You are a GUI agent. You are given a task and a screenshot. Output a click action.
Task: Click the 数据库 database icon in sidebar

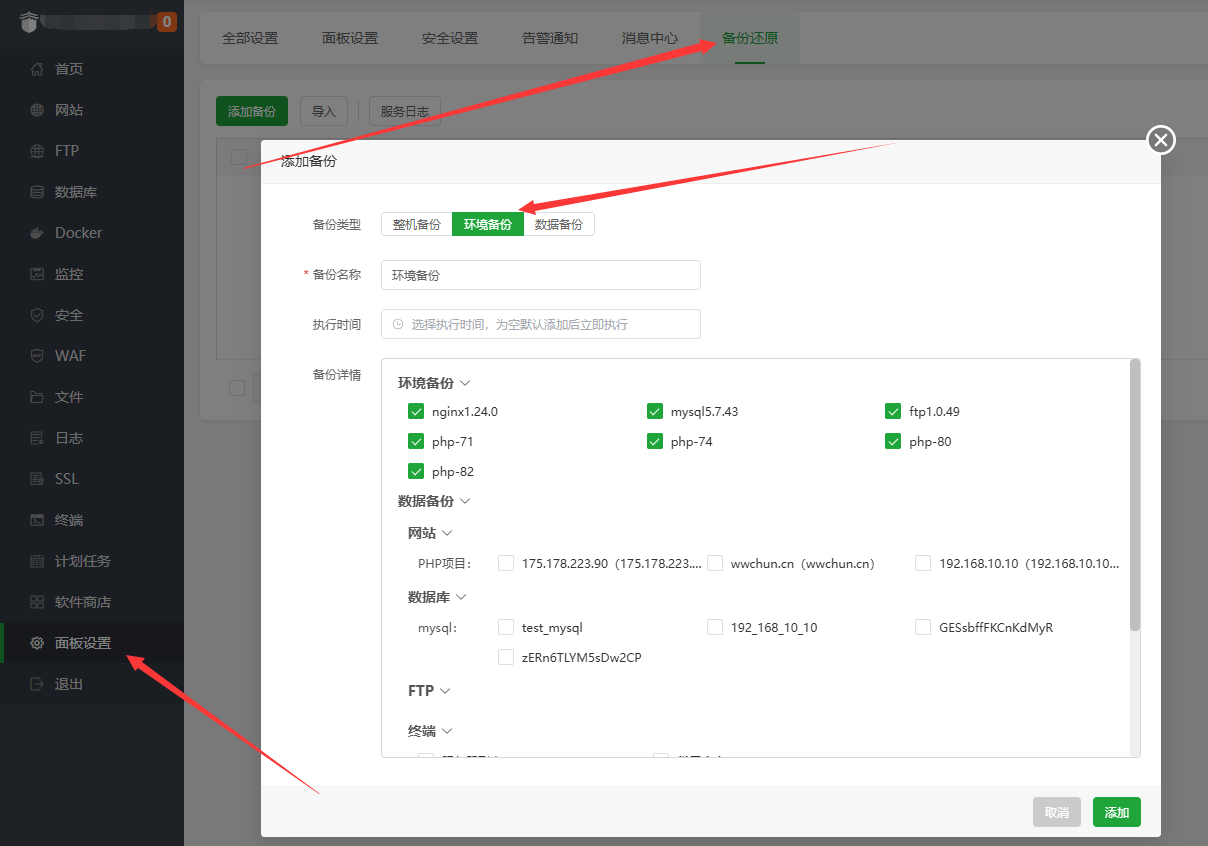[x=37, y=192]
